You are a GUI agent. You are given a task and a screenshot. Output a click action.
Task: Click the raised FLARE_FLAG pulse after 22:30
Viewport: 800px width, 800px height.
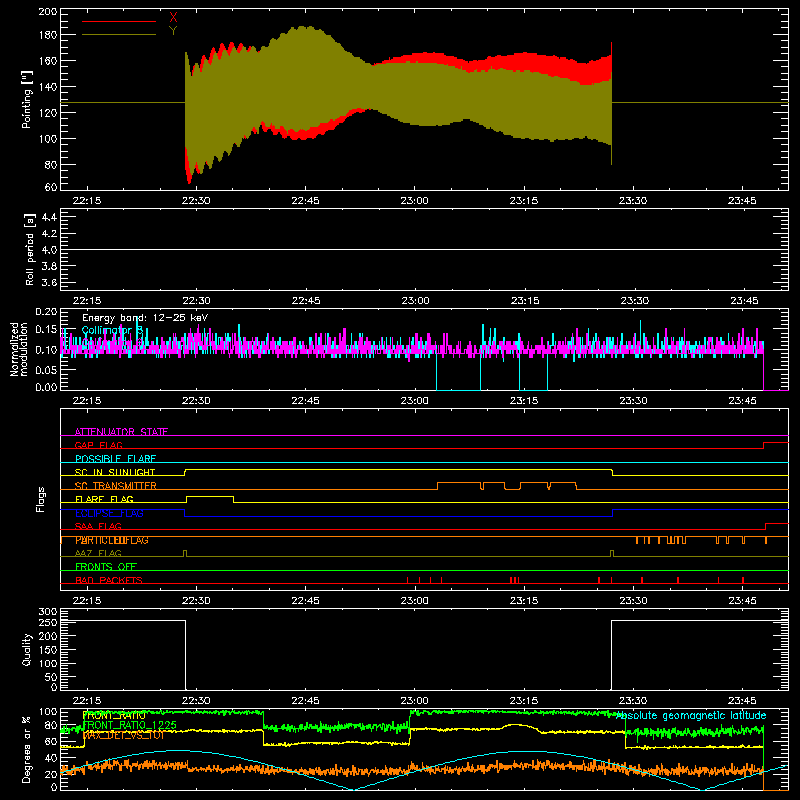point(210,497)
